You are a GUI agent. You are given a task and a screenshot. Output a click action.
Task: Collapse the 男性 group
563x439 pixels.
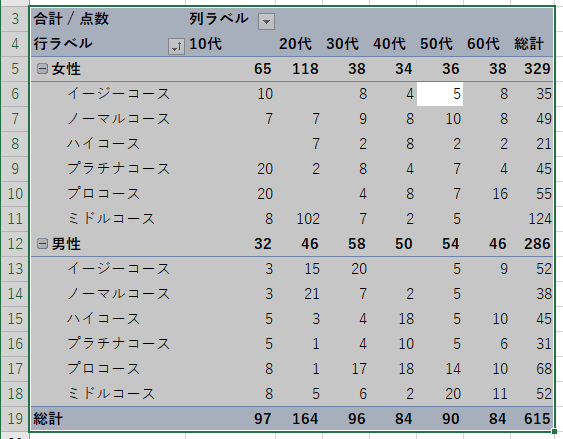(x=42, y=244)
